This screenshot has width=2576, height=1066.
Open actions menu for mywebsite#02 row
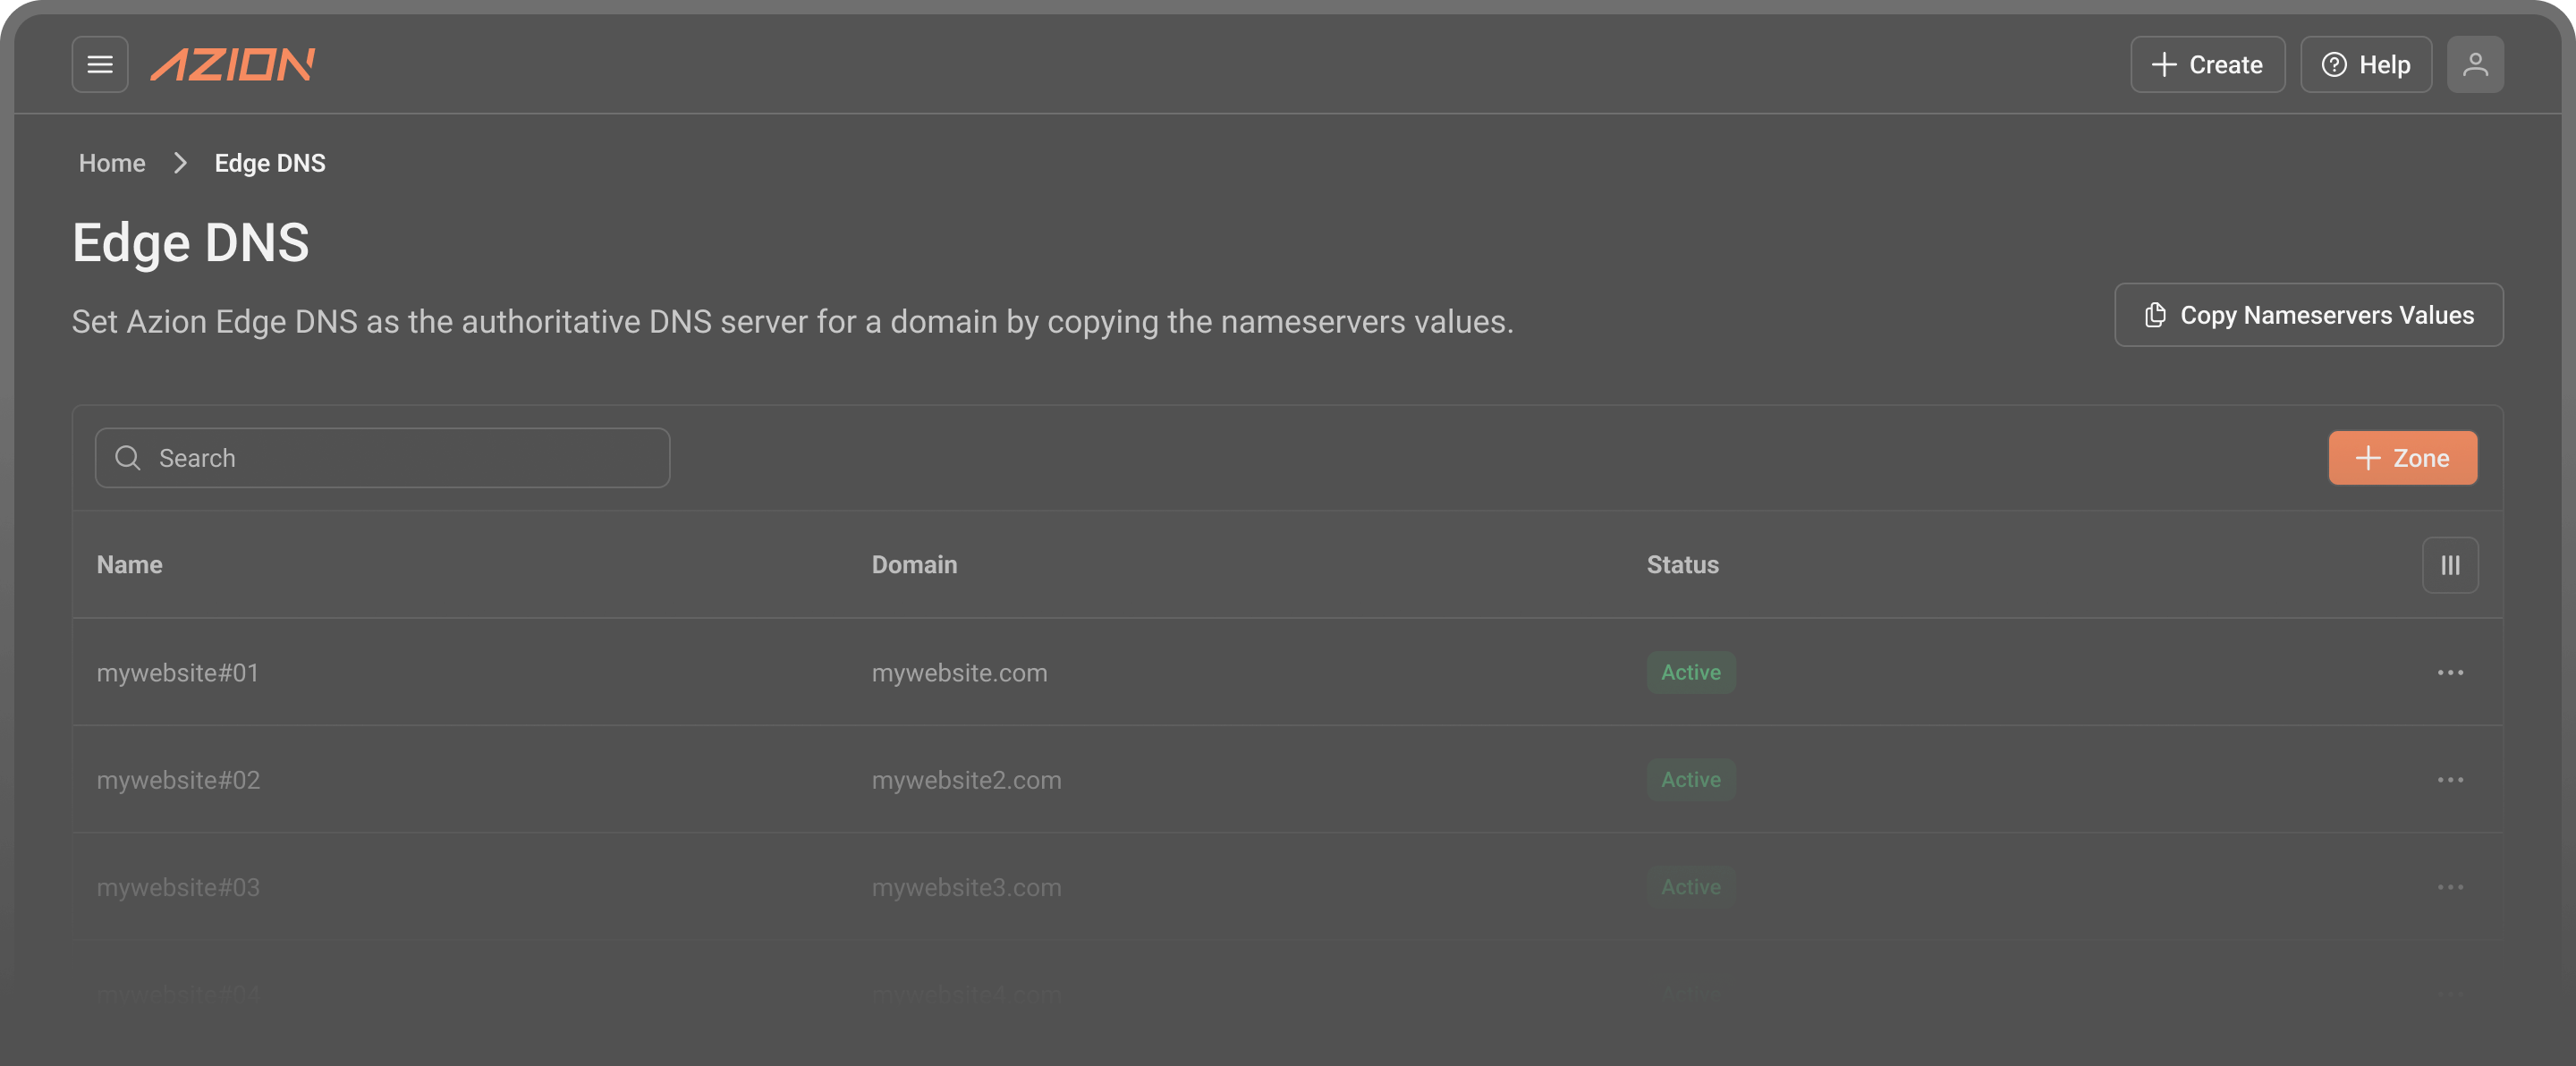coord(2450,780)
